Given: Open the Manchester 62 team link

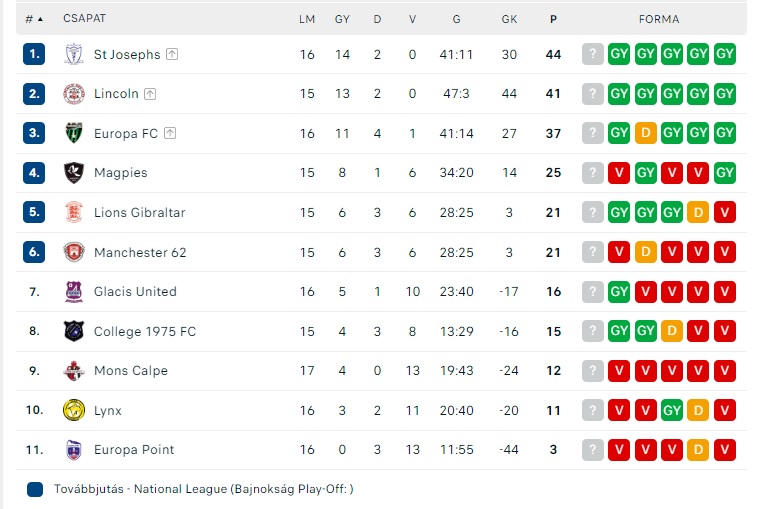Looking at the screenshot, I should coord(140,253).
